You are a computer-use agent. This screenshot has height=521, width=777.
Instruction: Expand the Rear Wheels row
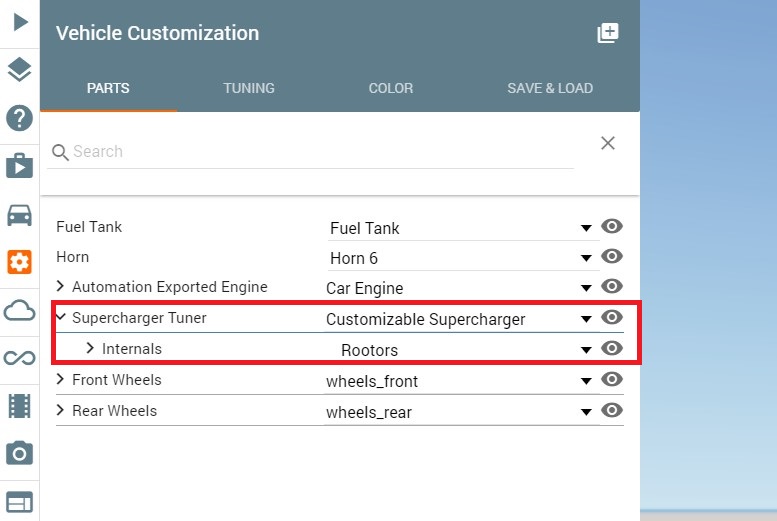pyautogui.click(x=60, y=410)
